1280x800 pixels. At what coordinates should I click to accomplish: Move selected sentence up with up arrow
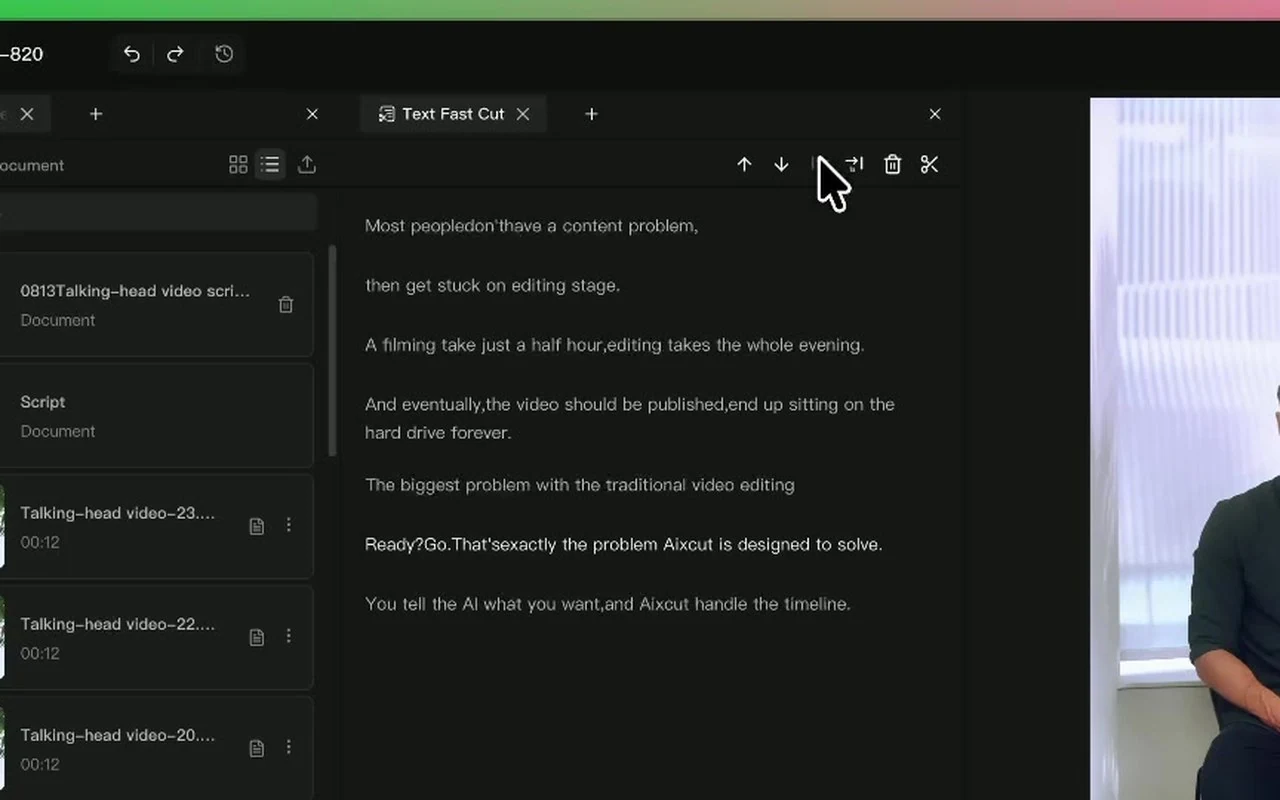[744, 165]
